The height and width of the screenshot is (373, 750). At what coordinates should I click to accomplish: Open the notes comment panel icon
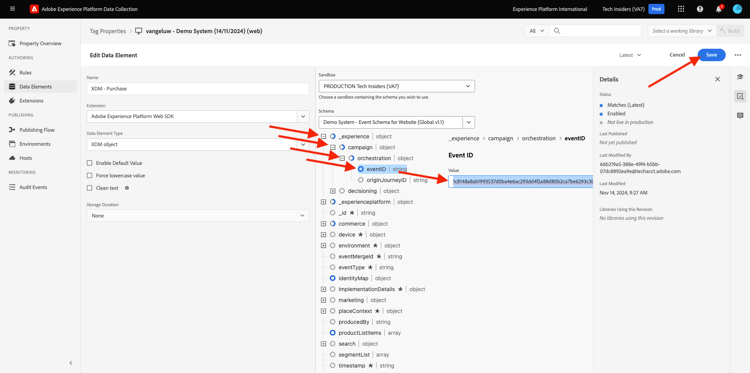tap(740, 116)
